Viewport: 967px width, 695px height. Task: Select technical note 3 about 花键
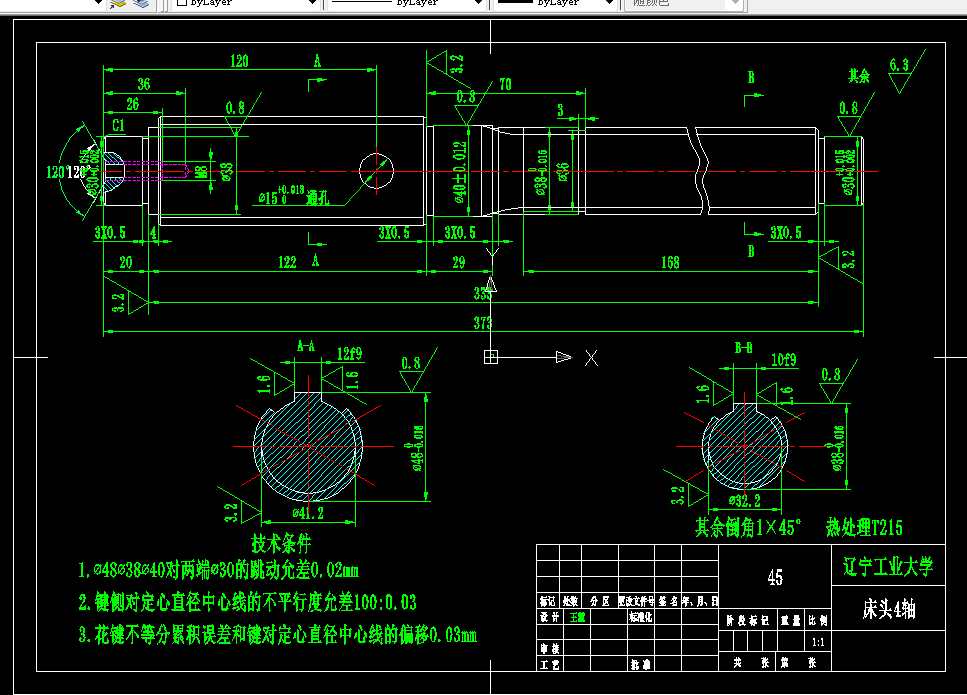278,635
